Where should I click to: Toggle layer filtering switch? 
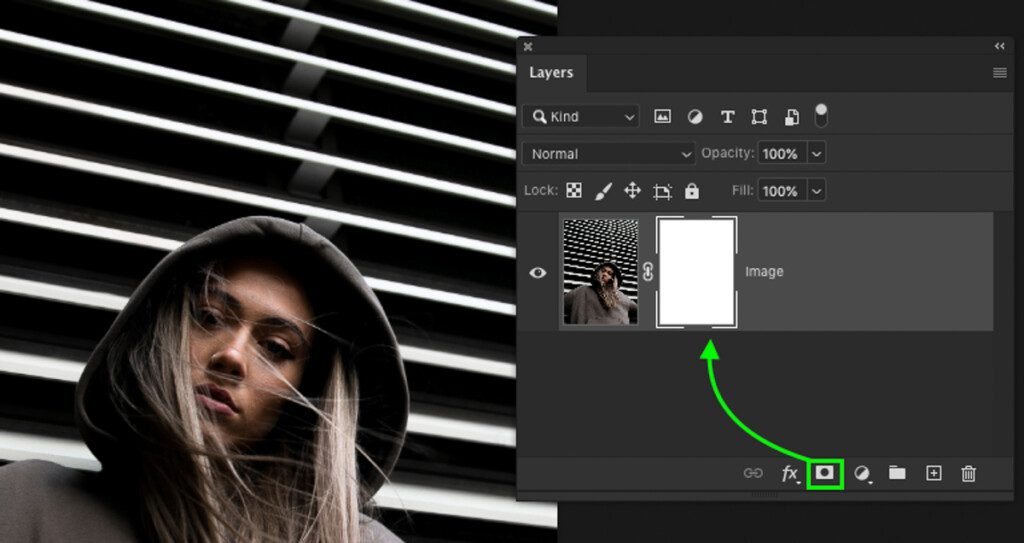point(821,116)
